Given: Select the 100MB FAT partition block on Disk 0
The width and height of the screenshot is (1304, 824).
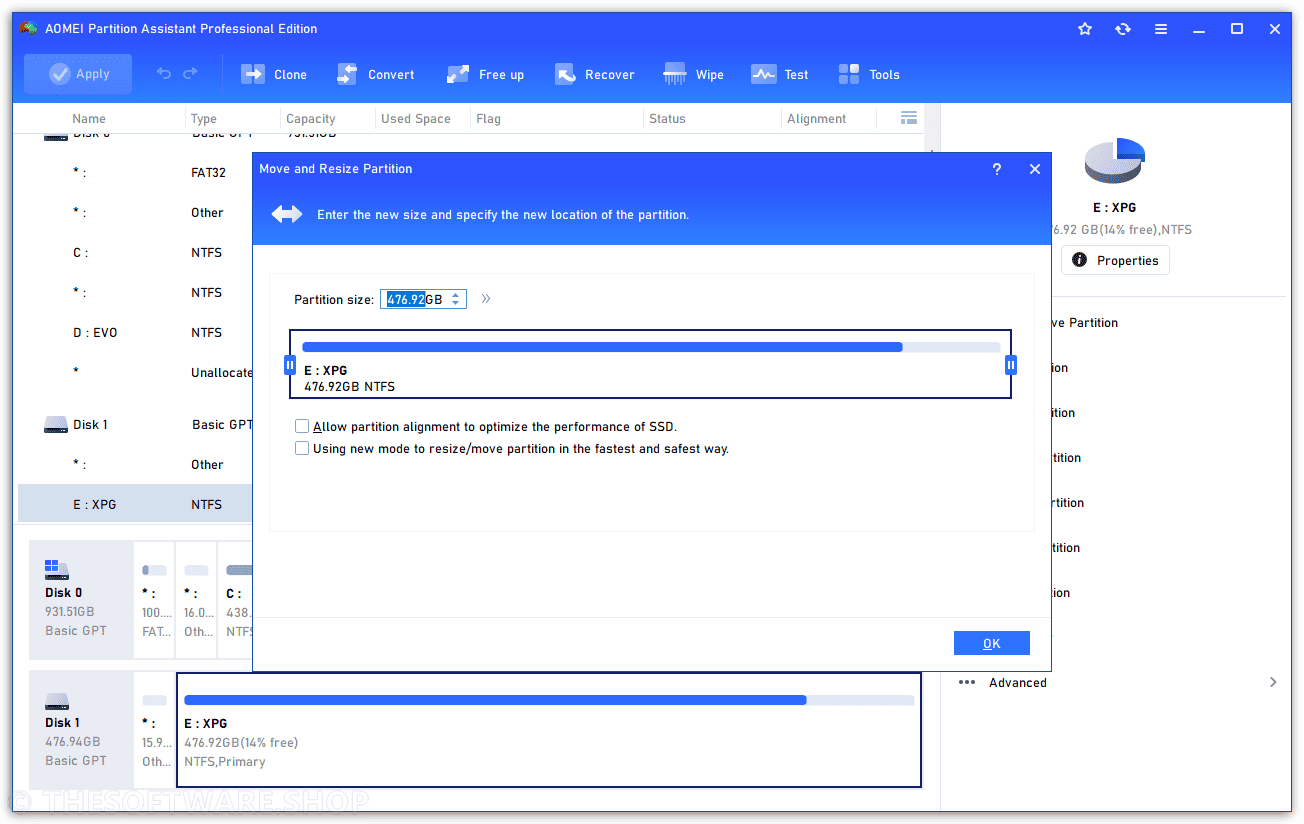Looking at the screenshot, I should [x=154, y=600].
